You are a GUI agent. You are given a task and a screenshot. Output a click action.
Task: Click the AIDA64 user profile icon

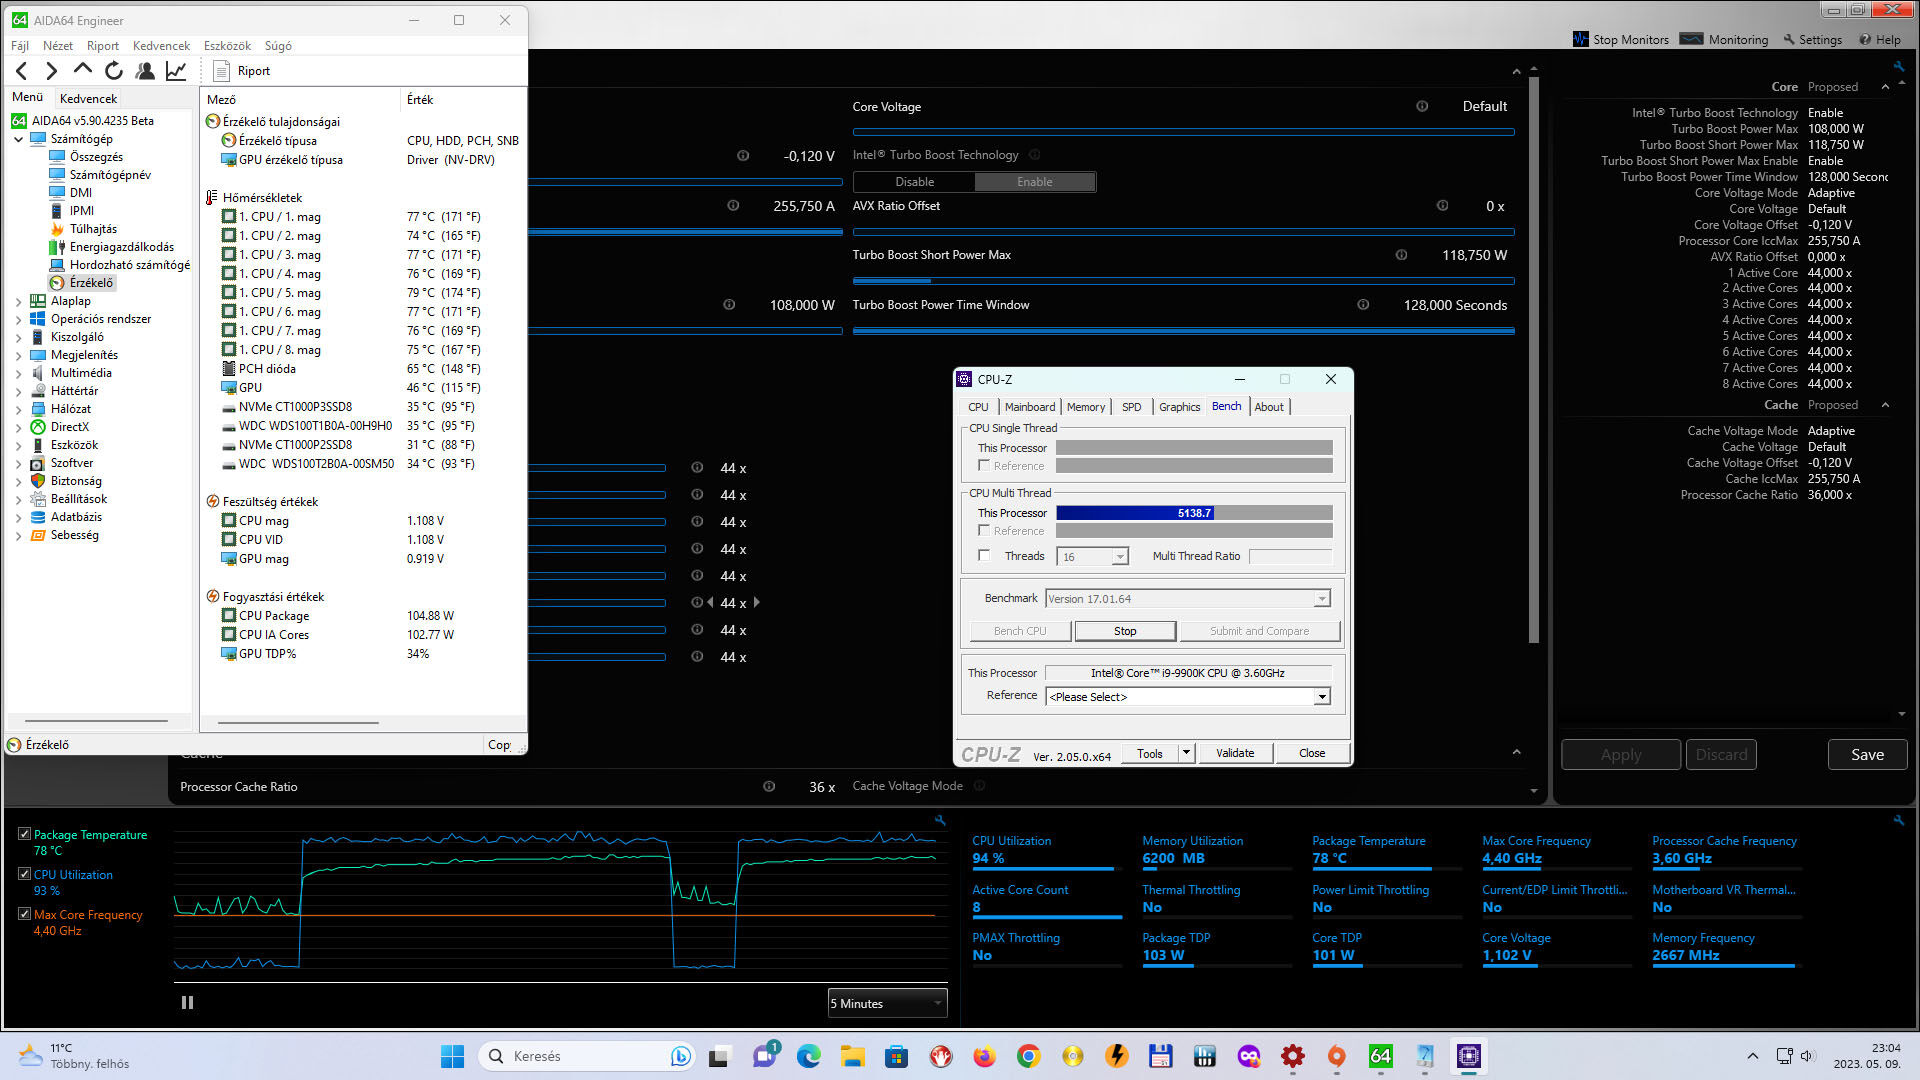pyautogui.click(x=145, y=71)
